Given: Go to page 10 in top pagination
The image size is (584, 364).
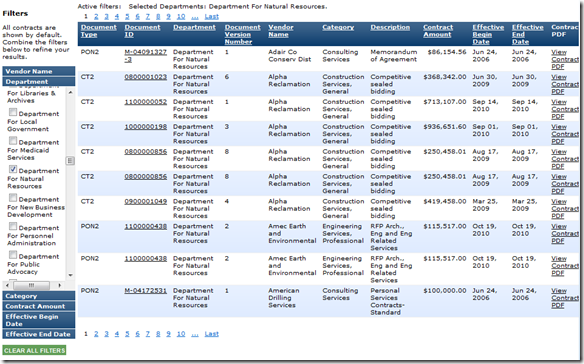Looking at the screenshot, I should (181, 16).
